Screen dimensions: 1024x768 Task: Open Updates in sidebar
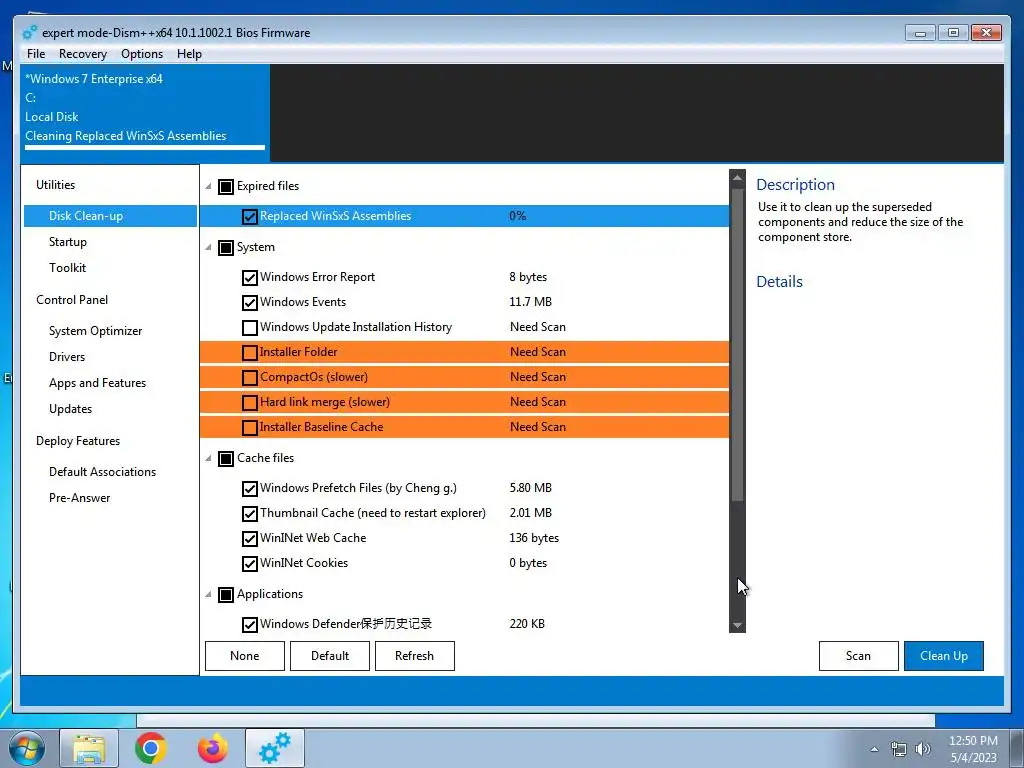(x=71, y=409)
